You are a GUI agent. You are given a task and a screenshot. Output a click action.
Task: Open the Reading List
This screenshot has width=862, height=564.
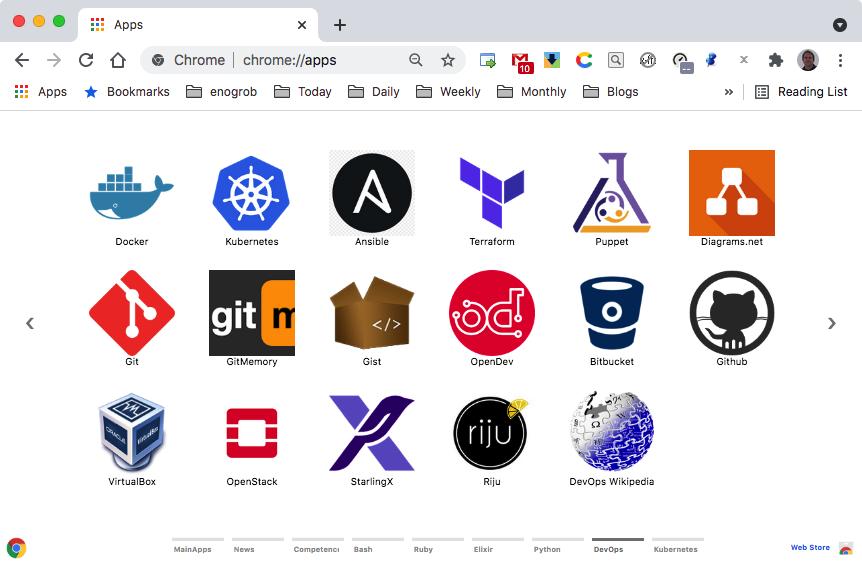pyautogui.click(x=802, y=92)
